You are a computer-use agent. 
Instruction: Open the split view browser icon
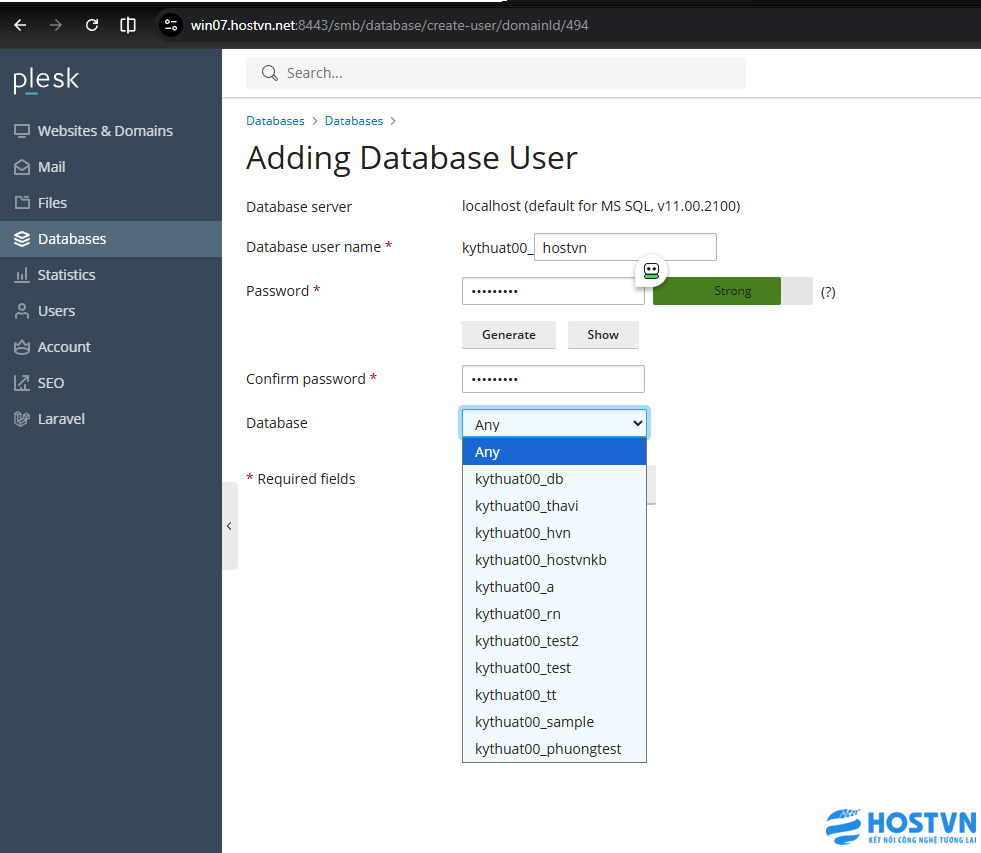[128, 25]
